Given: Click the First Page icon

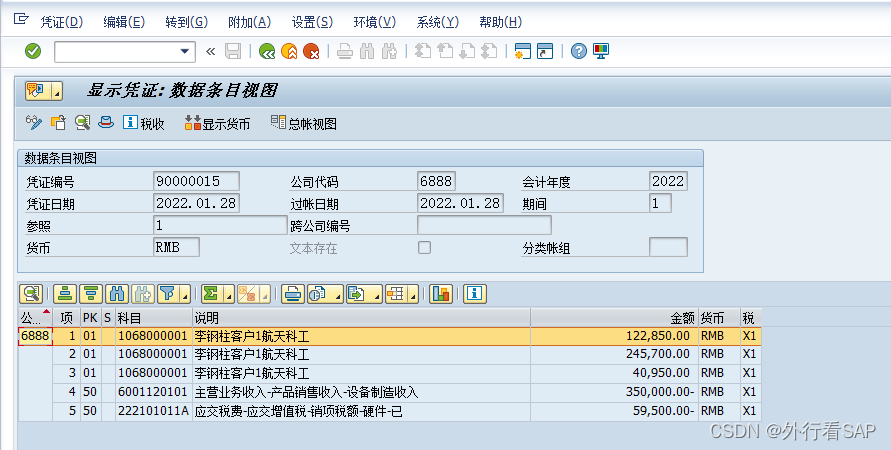Looking at the screenshot, I should pyautogui.click(x=422, y=52).
